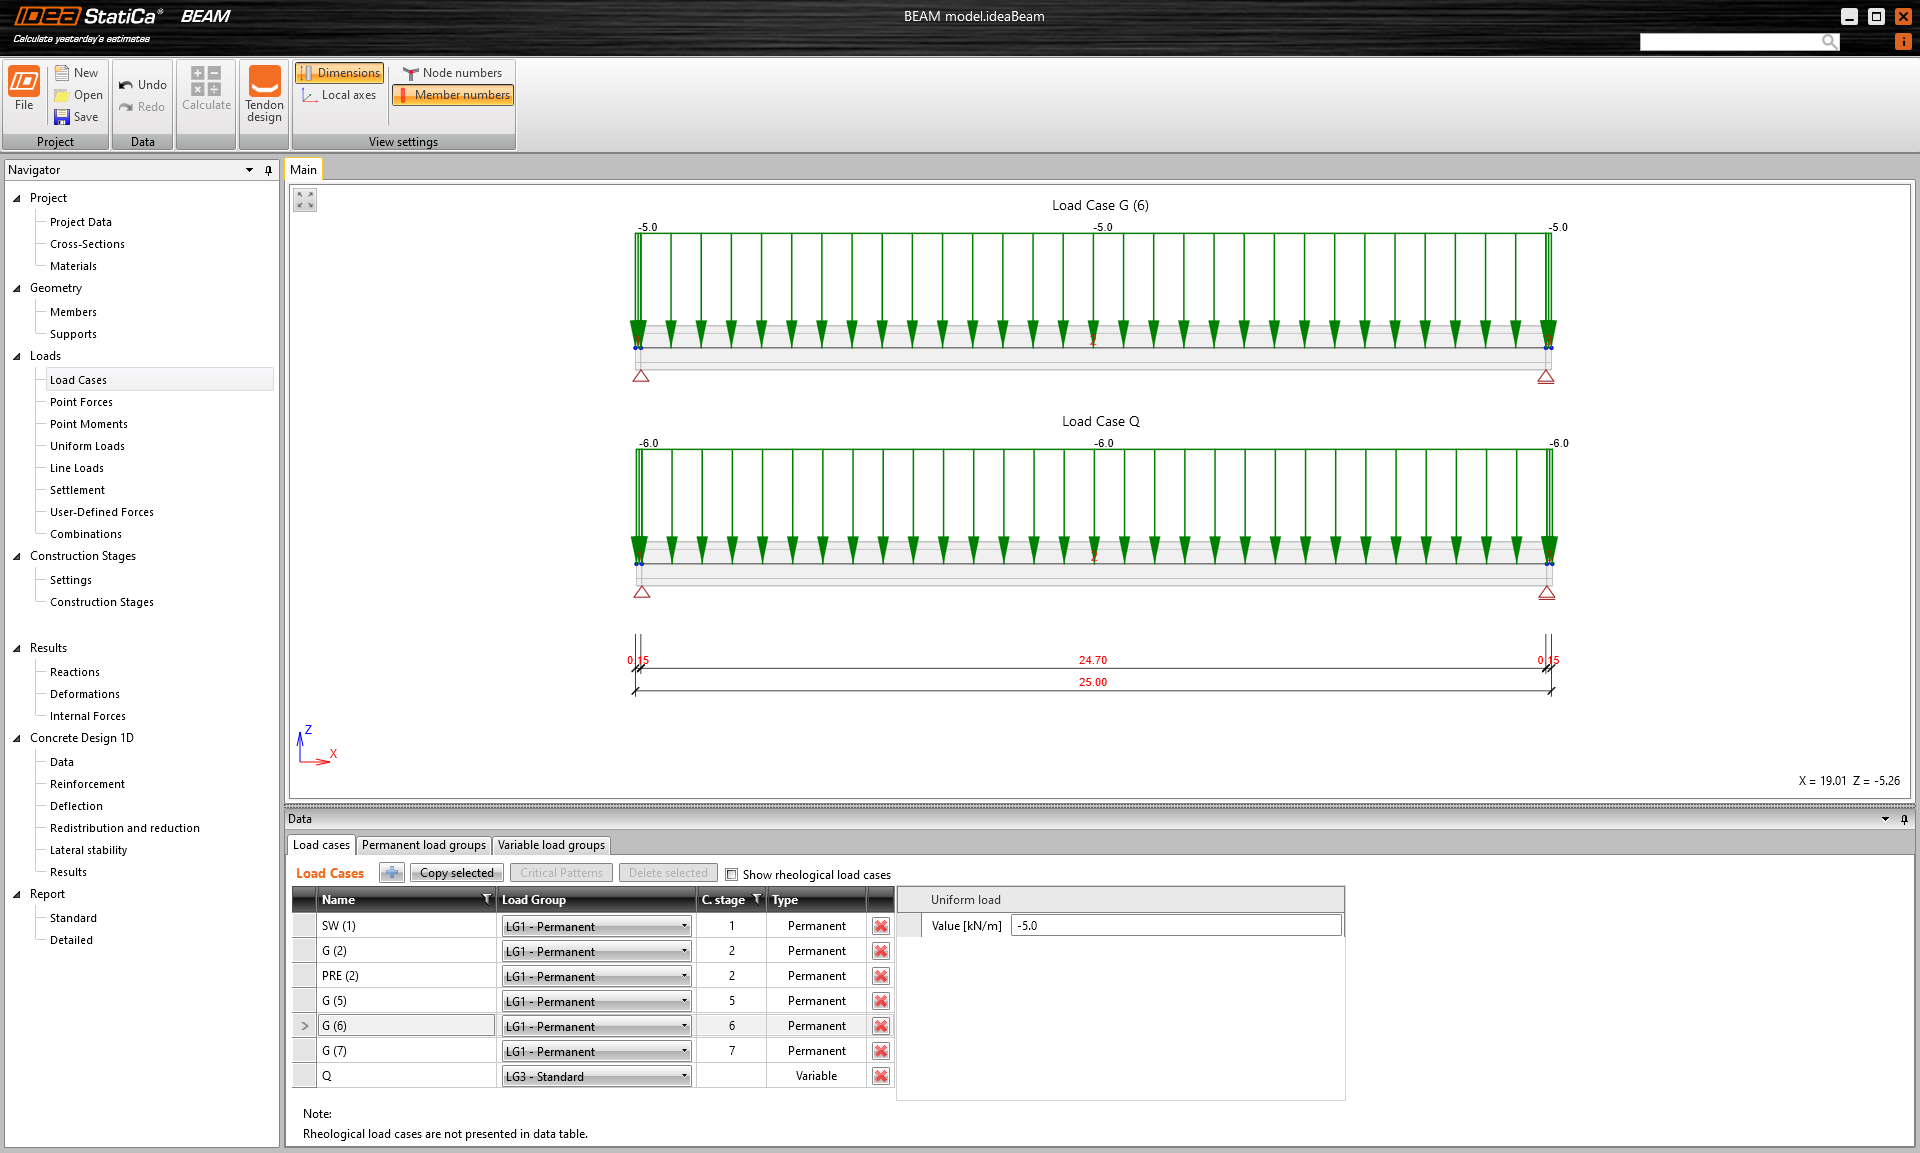Save the project
This screenshot has width=1920, height=1153.
[77, 116]
